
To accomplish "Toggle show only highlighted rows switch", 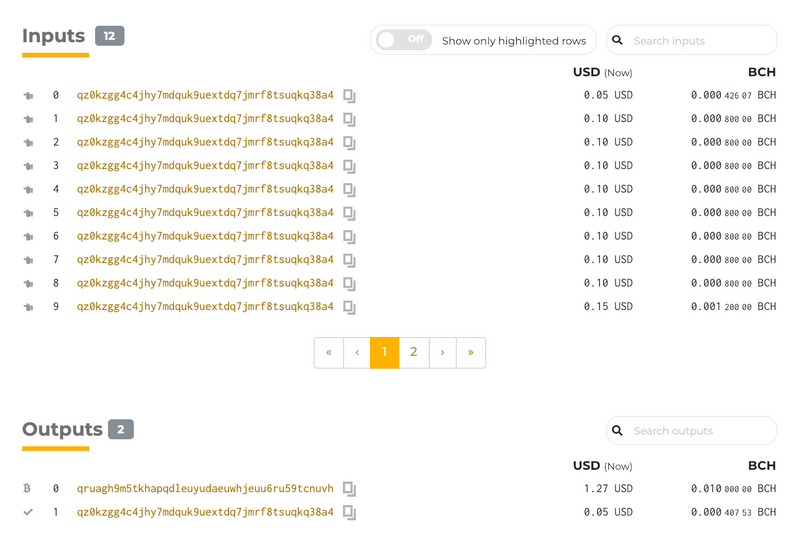I will coord(402,40).
